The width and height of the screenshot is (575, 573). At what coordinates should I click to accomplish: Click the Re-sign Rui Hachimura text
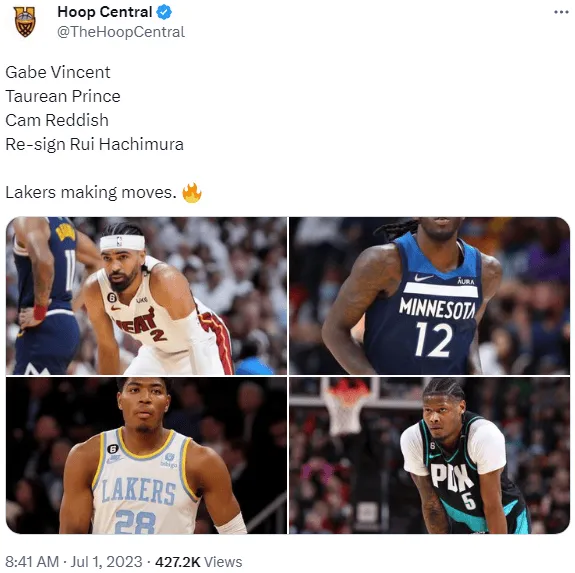tap(94, 144)
